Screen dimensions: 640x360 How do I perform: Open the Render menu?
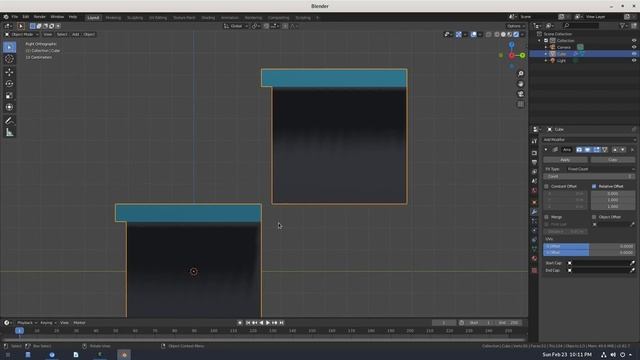pos(40,17)
